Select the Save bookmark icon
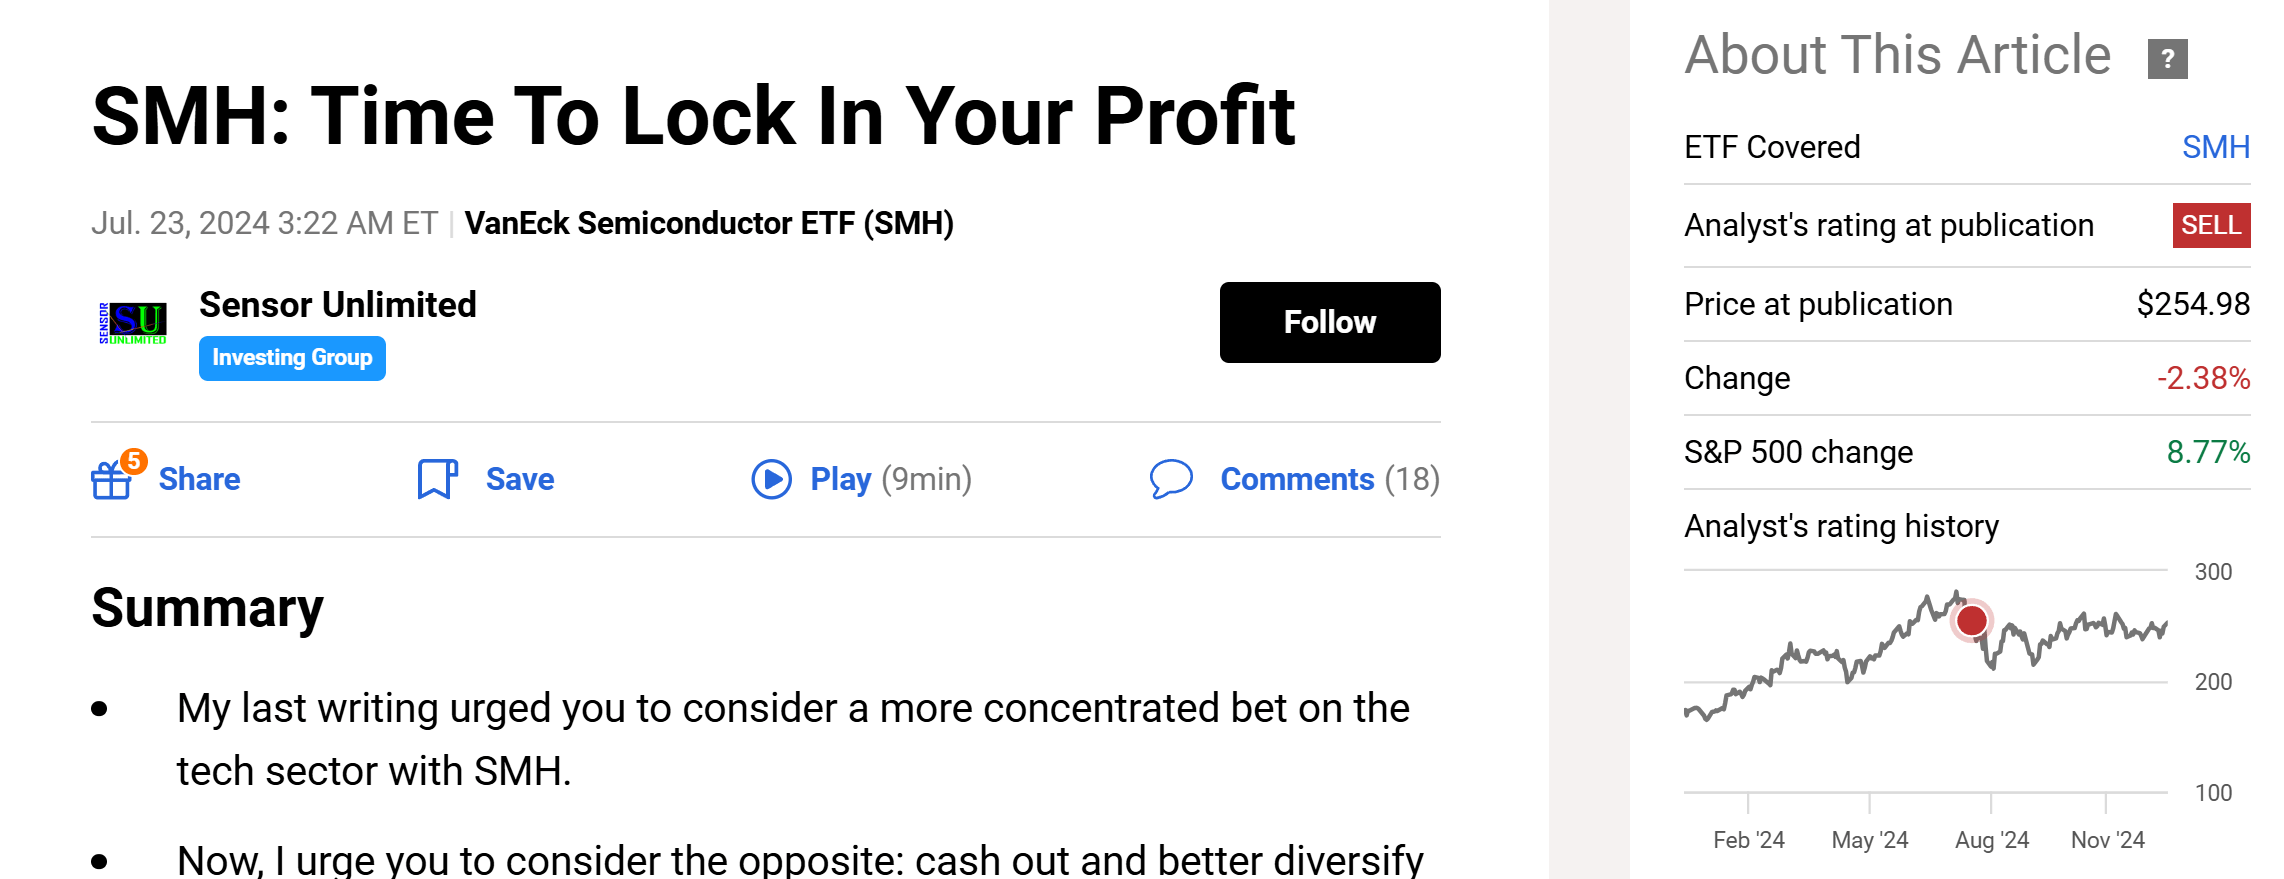This screenshot has height=879, width=2284. (437, 479)
